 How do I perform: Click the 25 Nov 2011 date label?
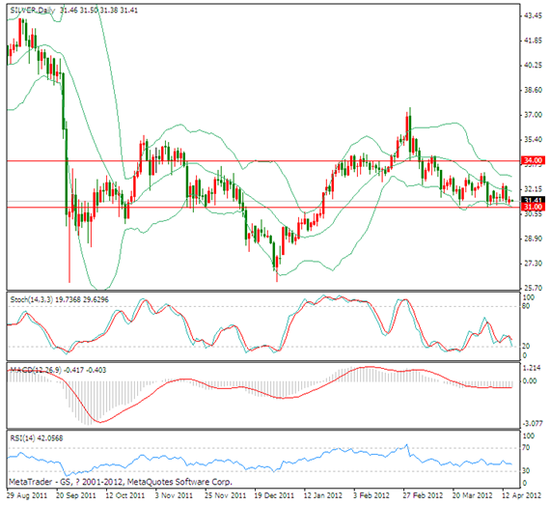coord(225,496)
